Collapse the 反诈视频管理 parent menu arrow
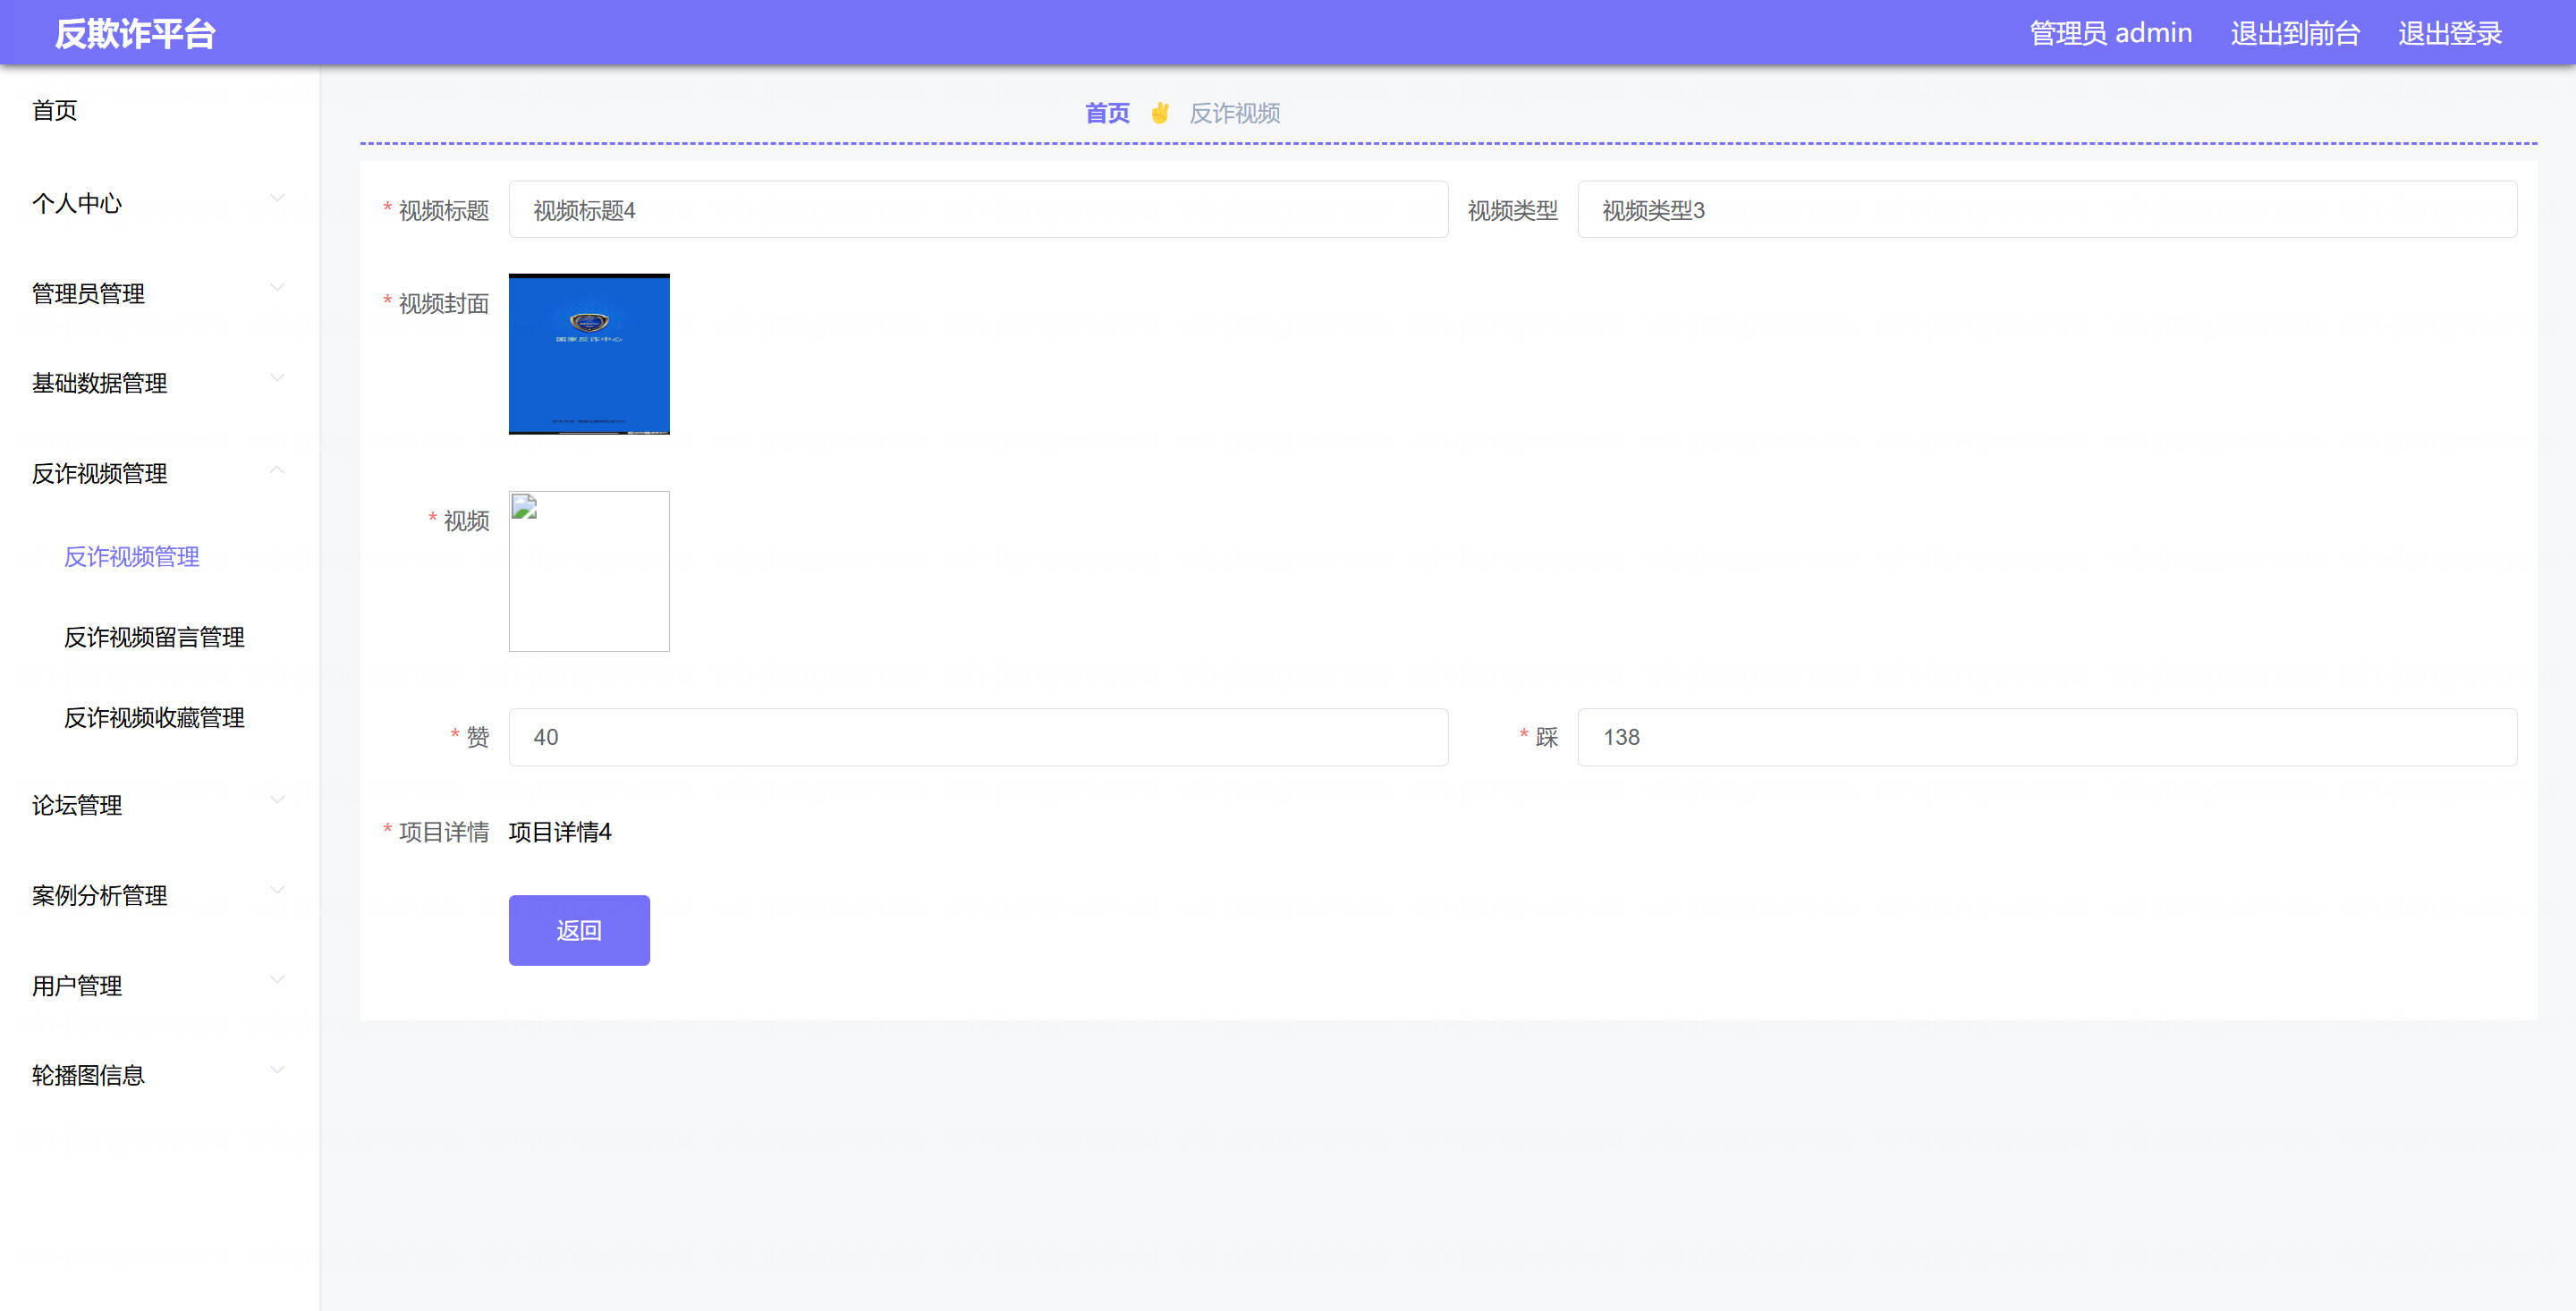The width and height of the screenshot is (2576, 1311). pos(277,470)
